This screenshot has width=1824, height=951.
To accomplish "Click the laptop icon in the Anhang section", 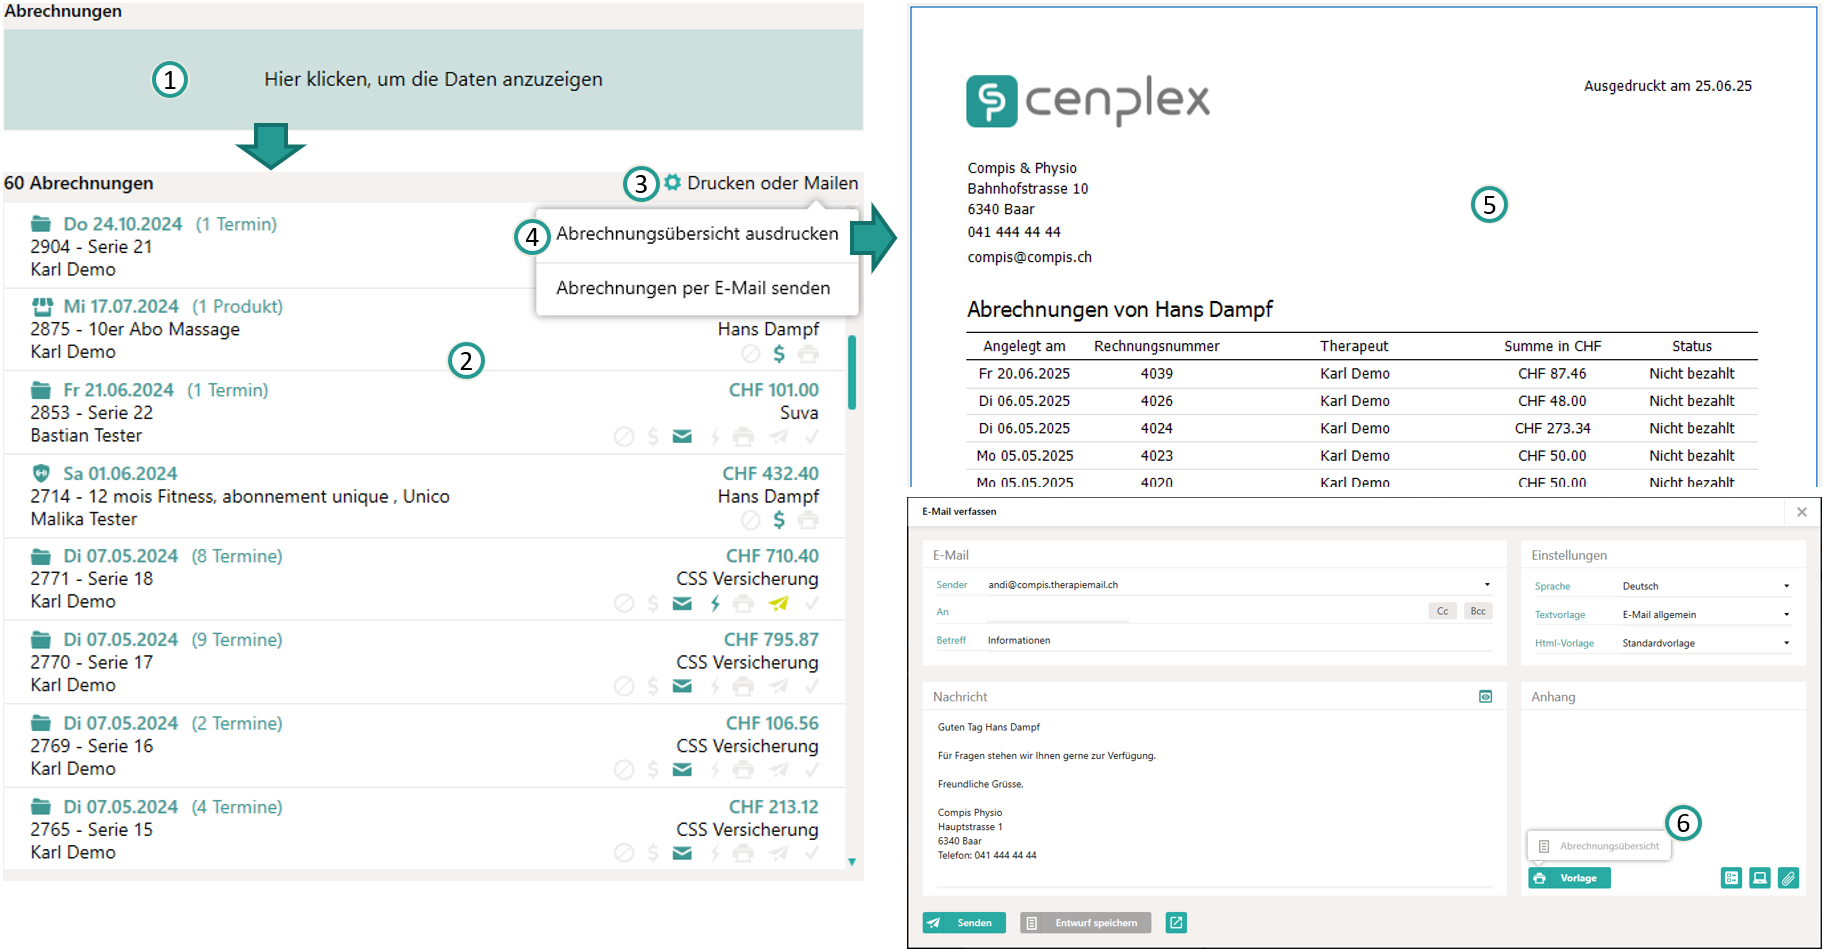I will tap(1759, 878).
